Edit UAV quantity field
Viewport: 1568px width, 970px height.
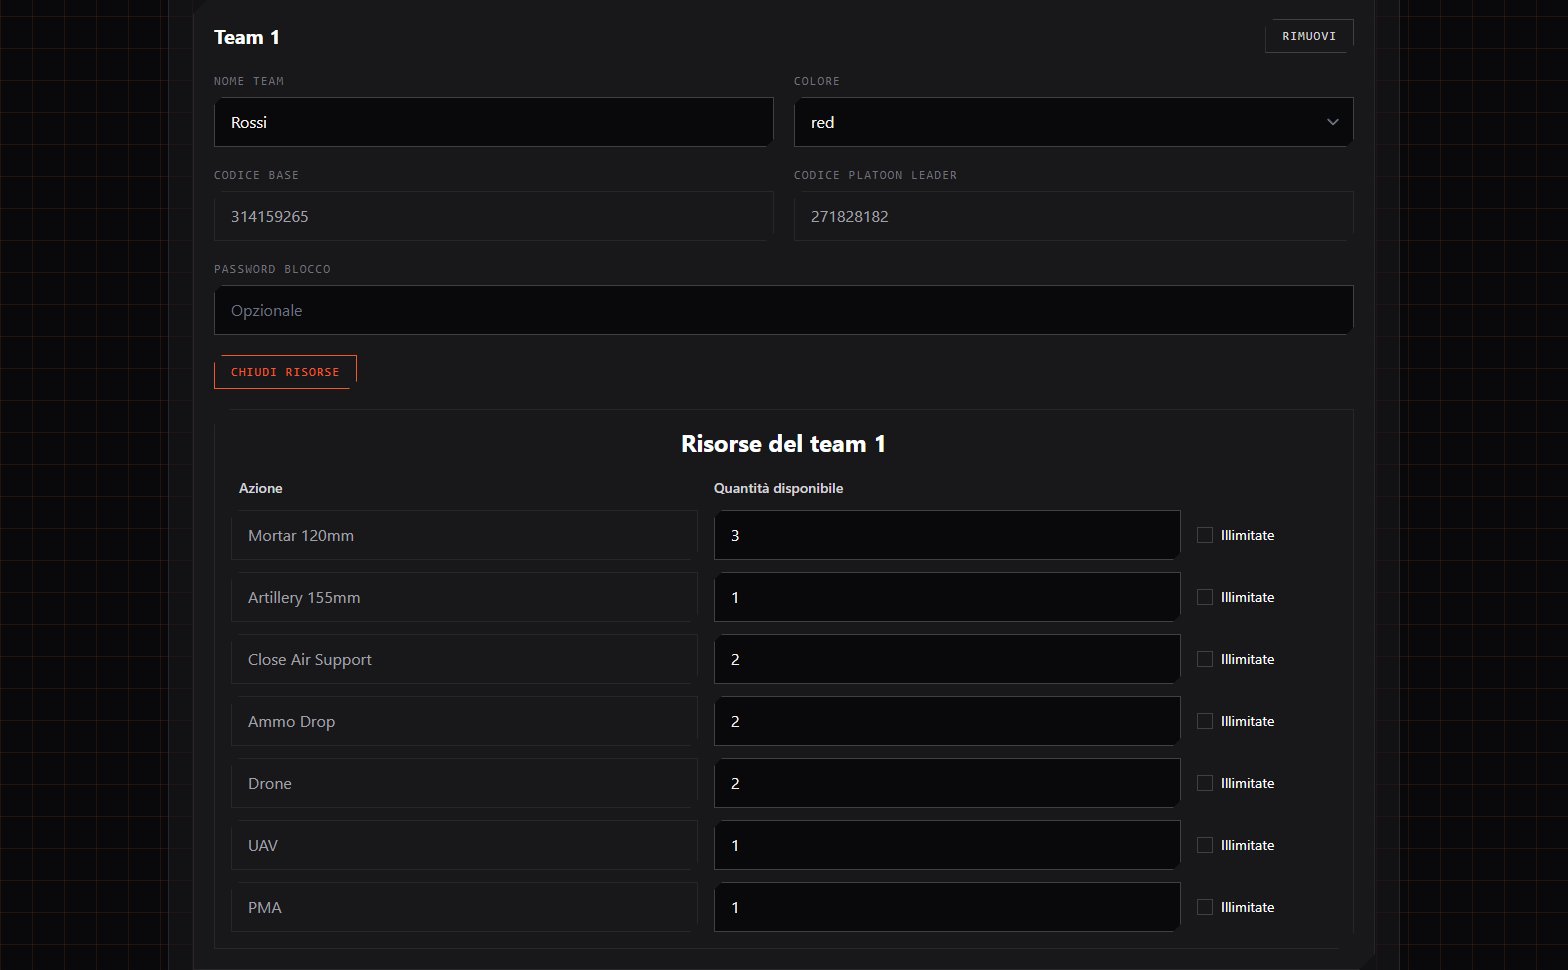coord(947,845)
